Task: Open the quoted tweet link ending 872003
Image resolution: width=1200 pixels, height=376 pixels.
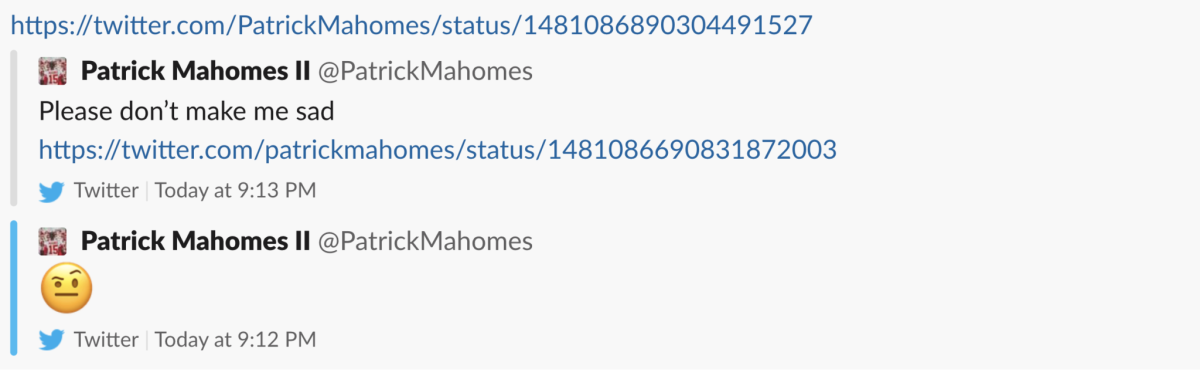Action: click(x=438, y=150)
